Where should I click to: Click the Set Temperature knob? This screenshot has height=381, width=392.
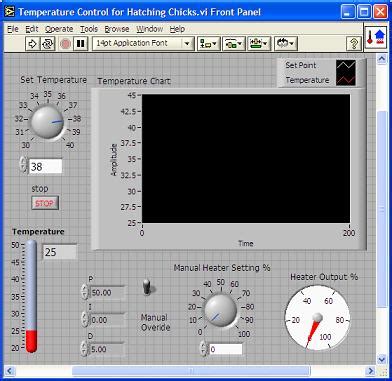coord(47,121)
